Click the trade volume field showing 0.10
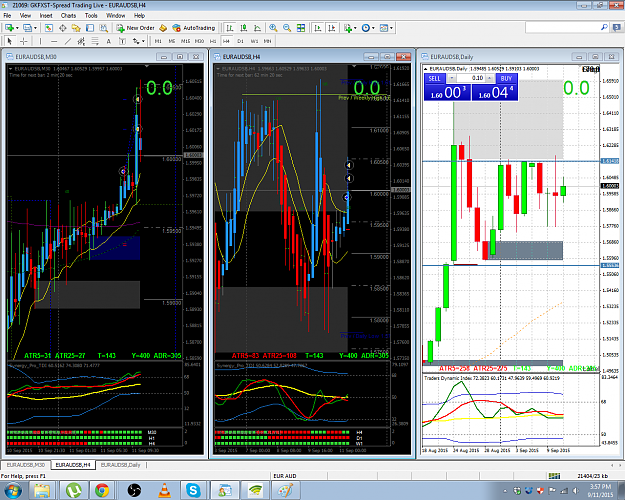 pos(471,78)
